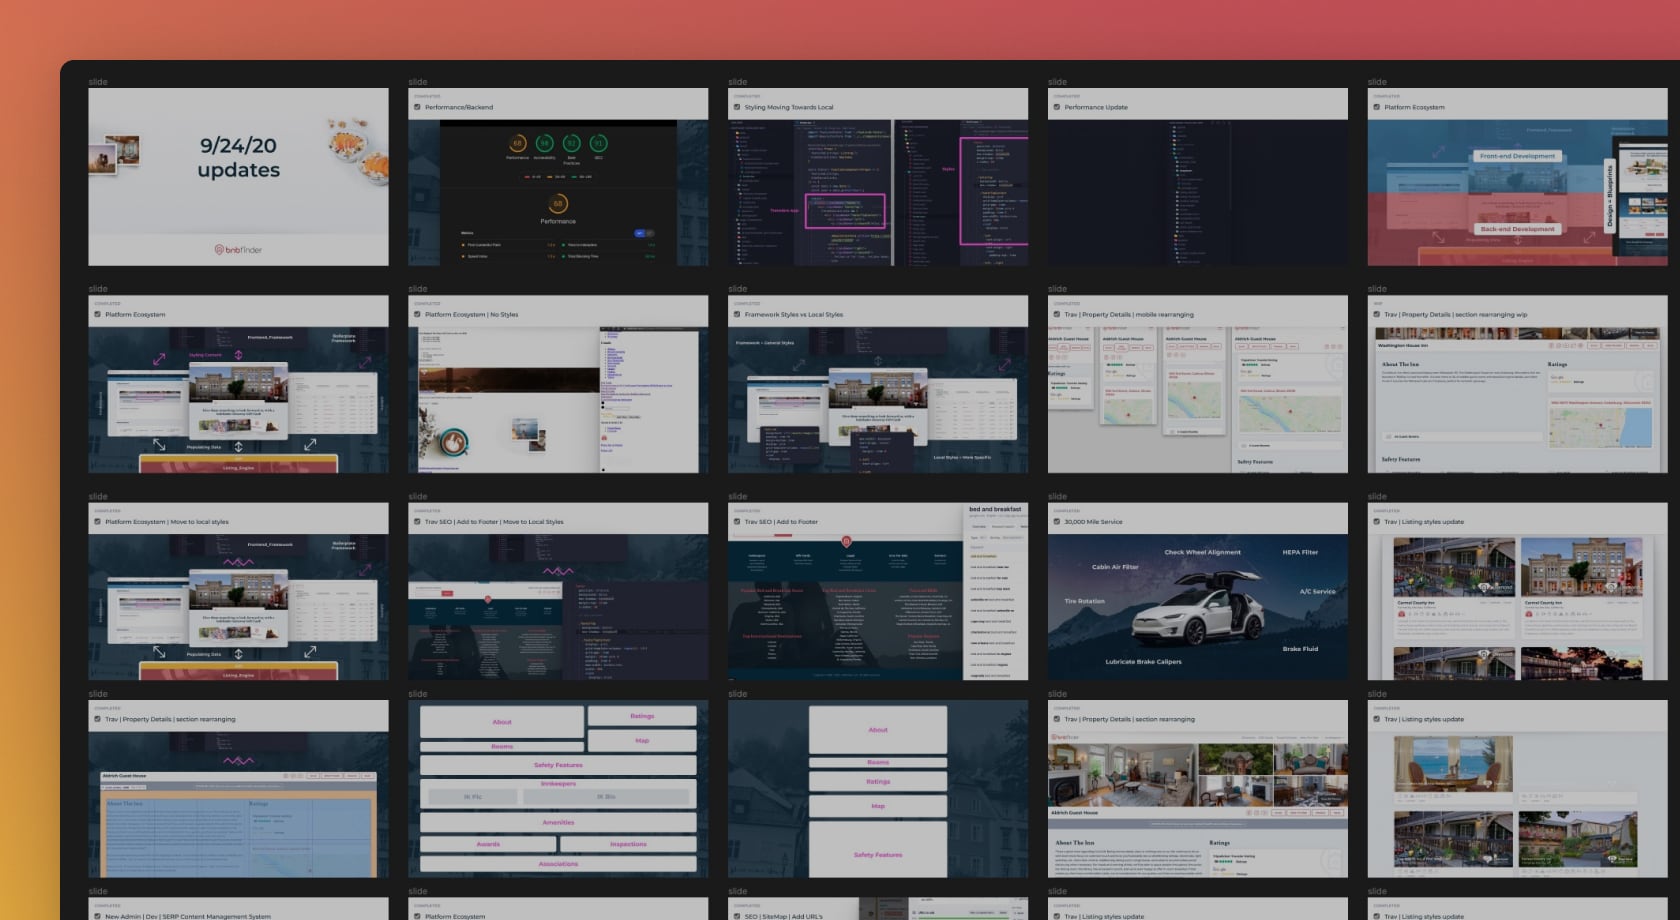Viewport: 1680px width, 920px height.
Task: Toggle Framework Styles vs Local Styles checkbox
Action: (737, 315)
